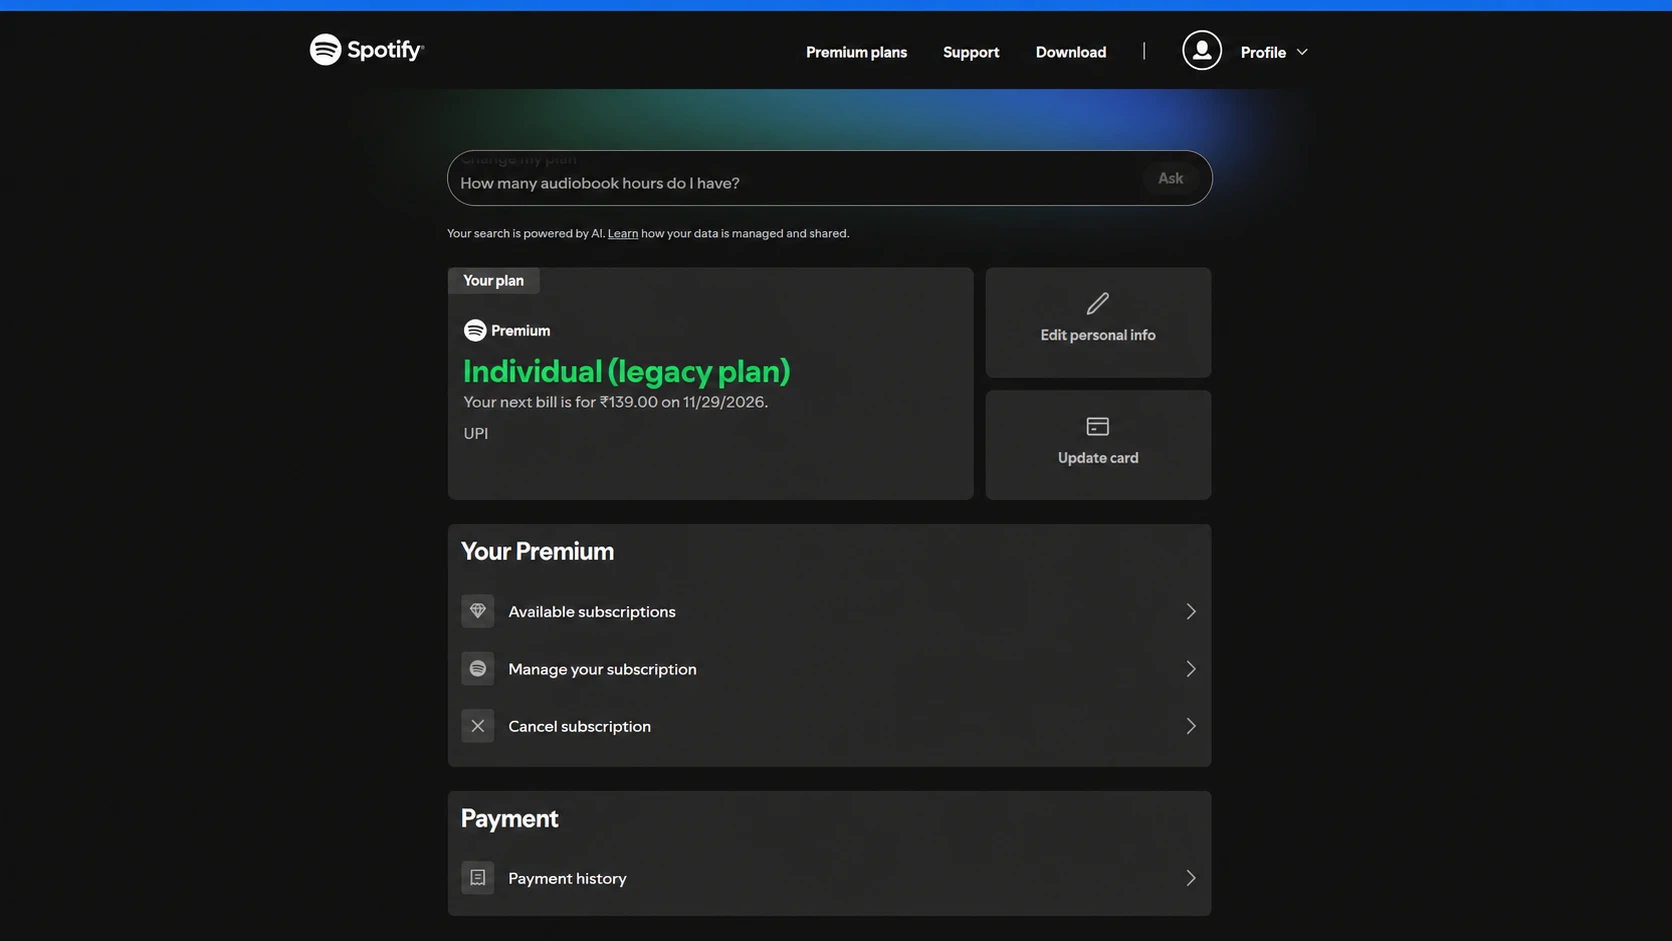Screen dimensions: 1672x941
Task: Click the Payment history text
Action: click(x=567, y=878)
